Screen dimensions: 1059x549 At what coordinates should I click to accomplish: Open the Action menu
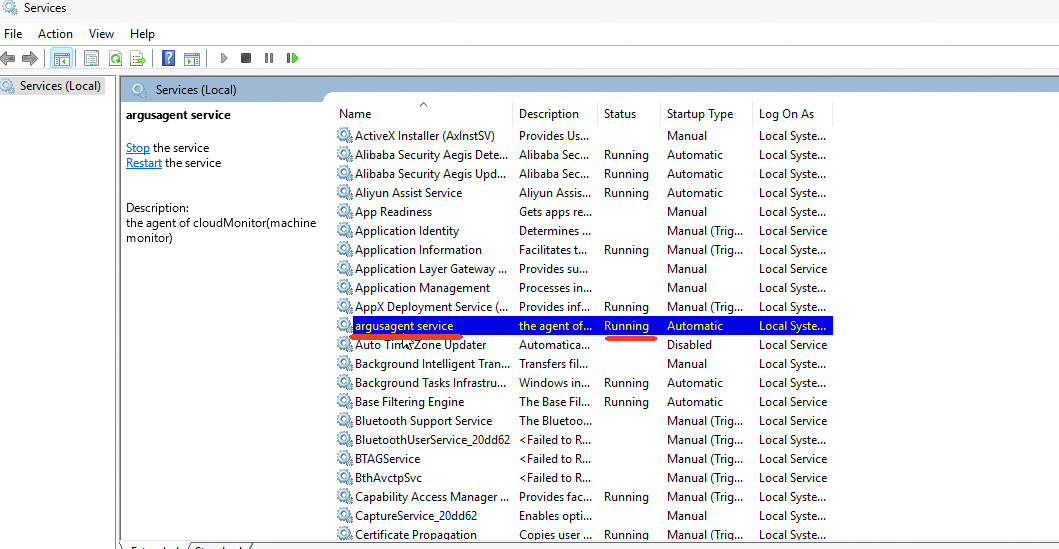click(55, 34)
